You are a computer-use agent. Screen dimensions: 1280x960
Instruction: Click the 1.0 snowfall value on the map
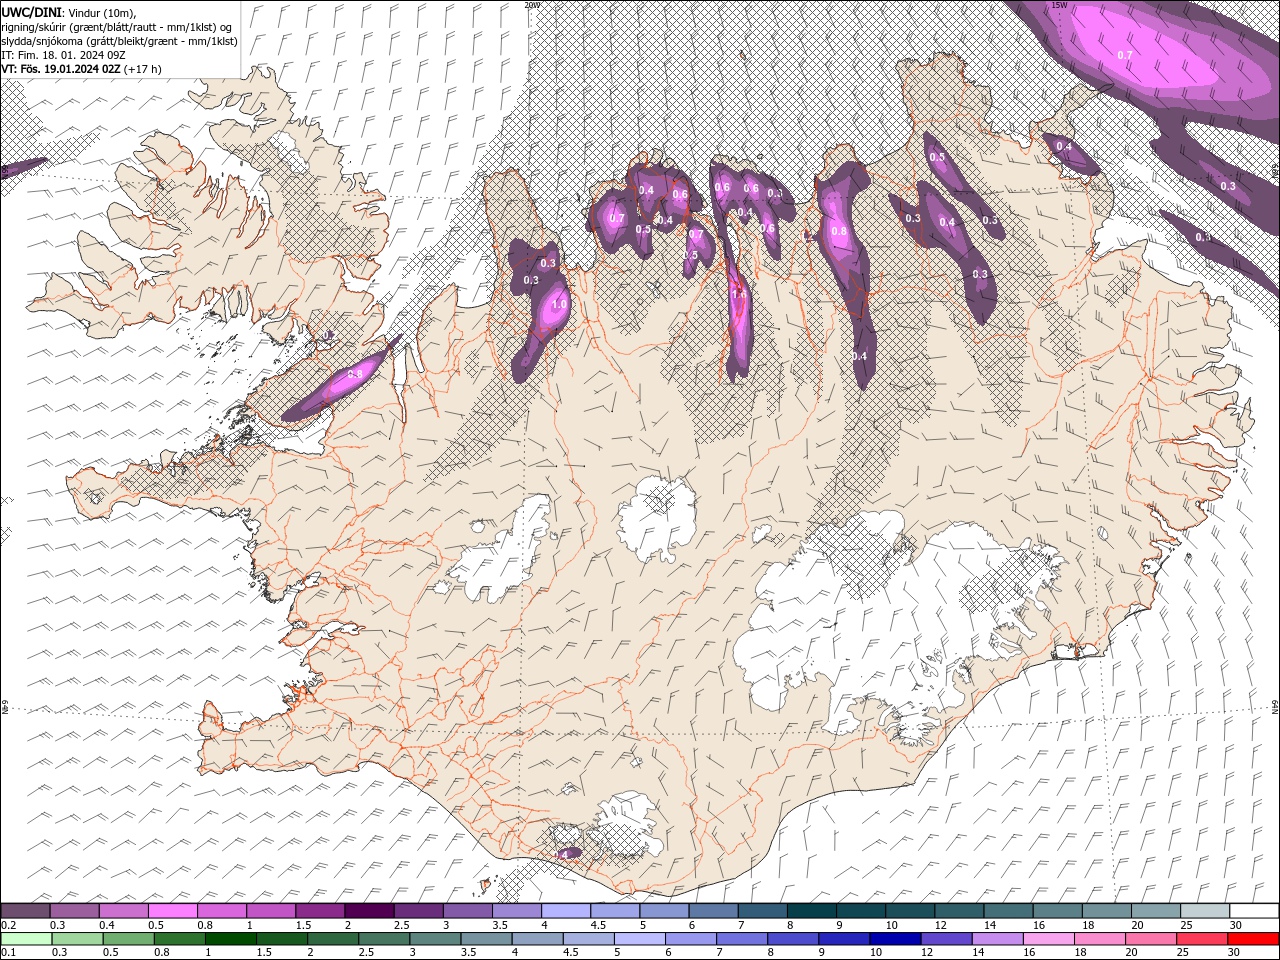(559, 304)
